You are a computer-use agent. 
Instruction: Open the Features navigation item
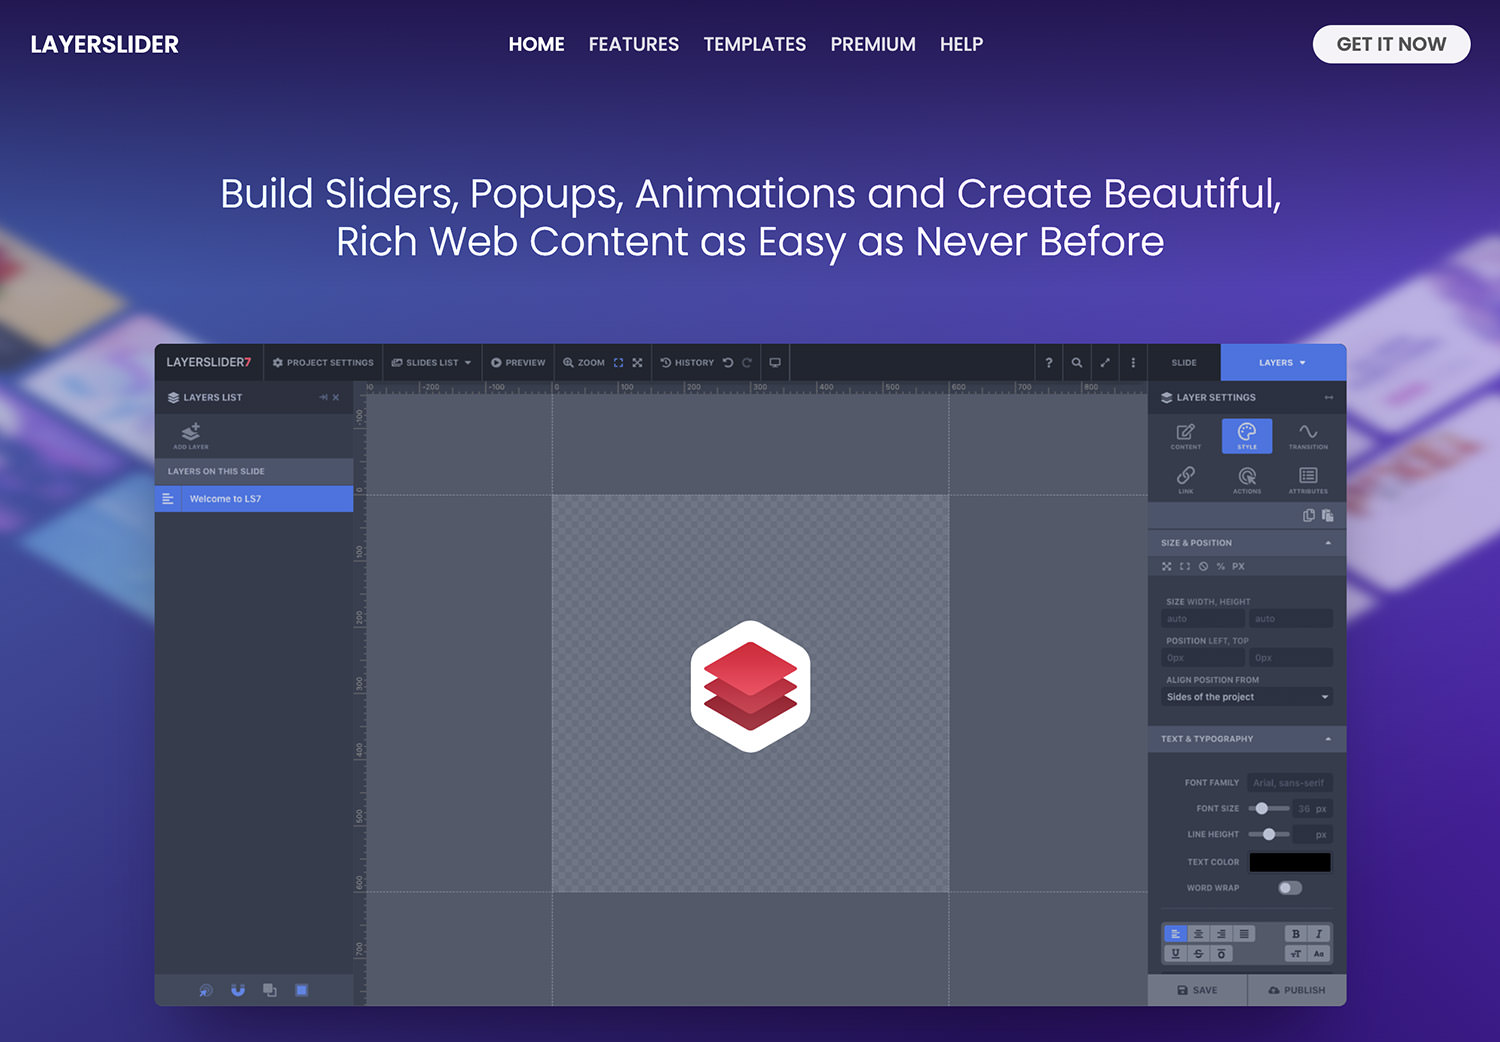pos(634,44)
